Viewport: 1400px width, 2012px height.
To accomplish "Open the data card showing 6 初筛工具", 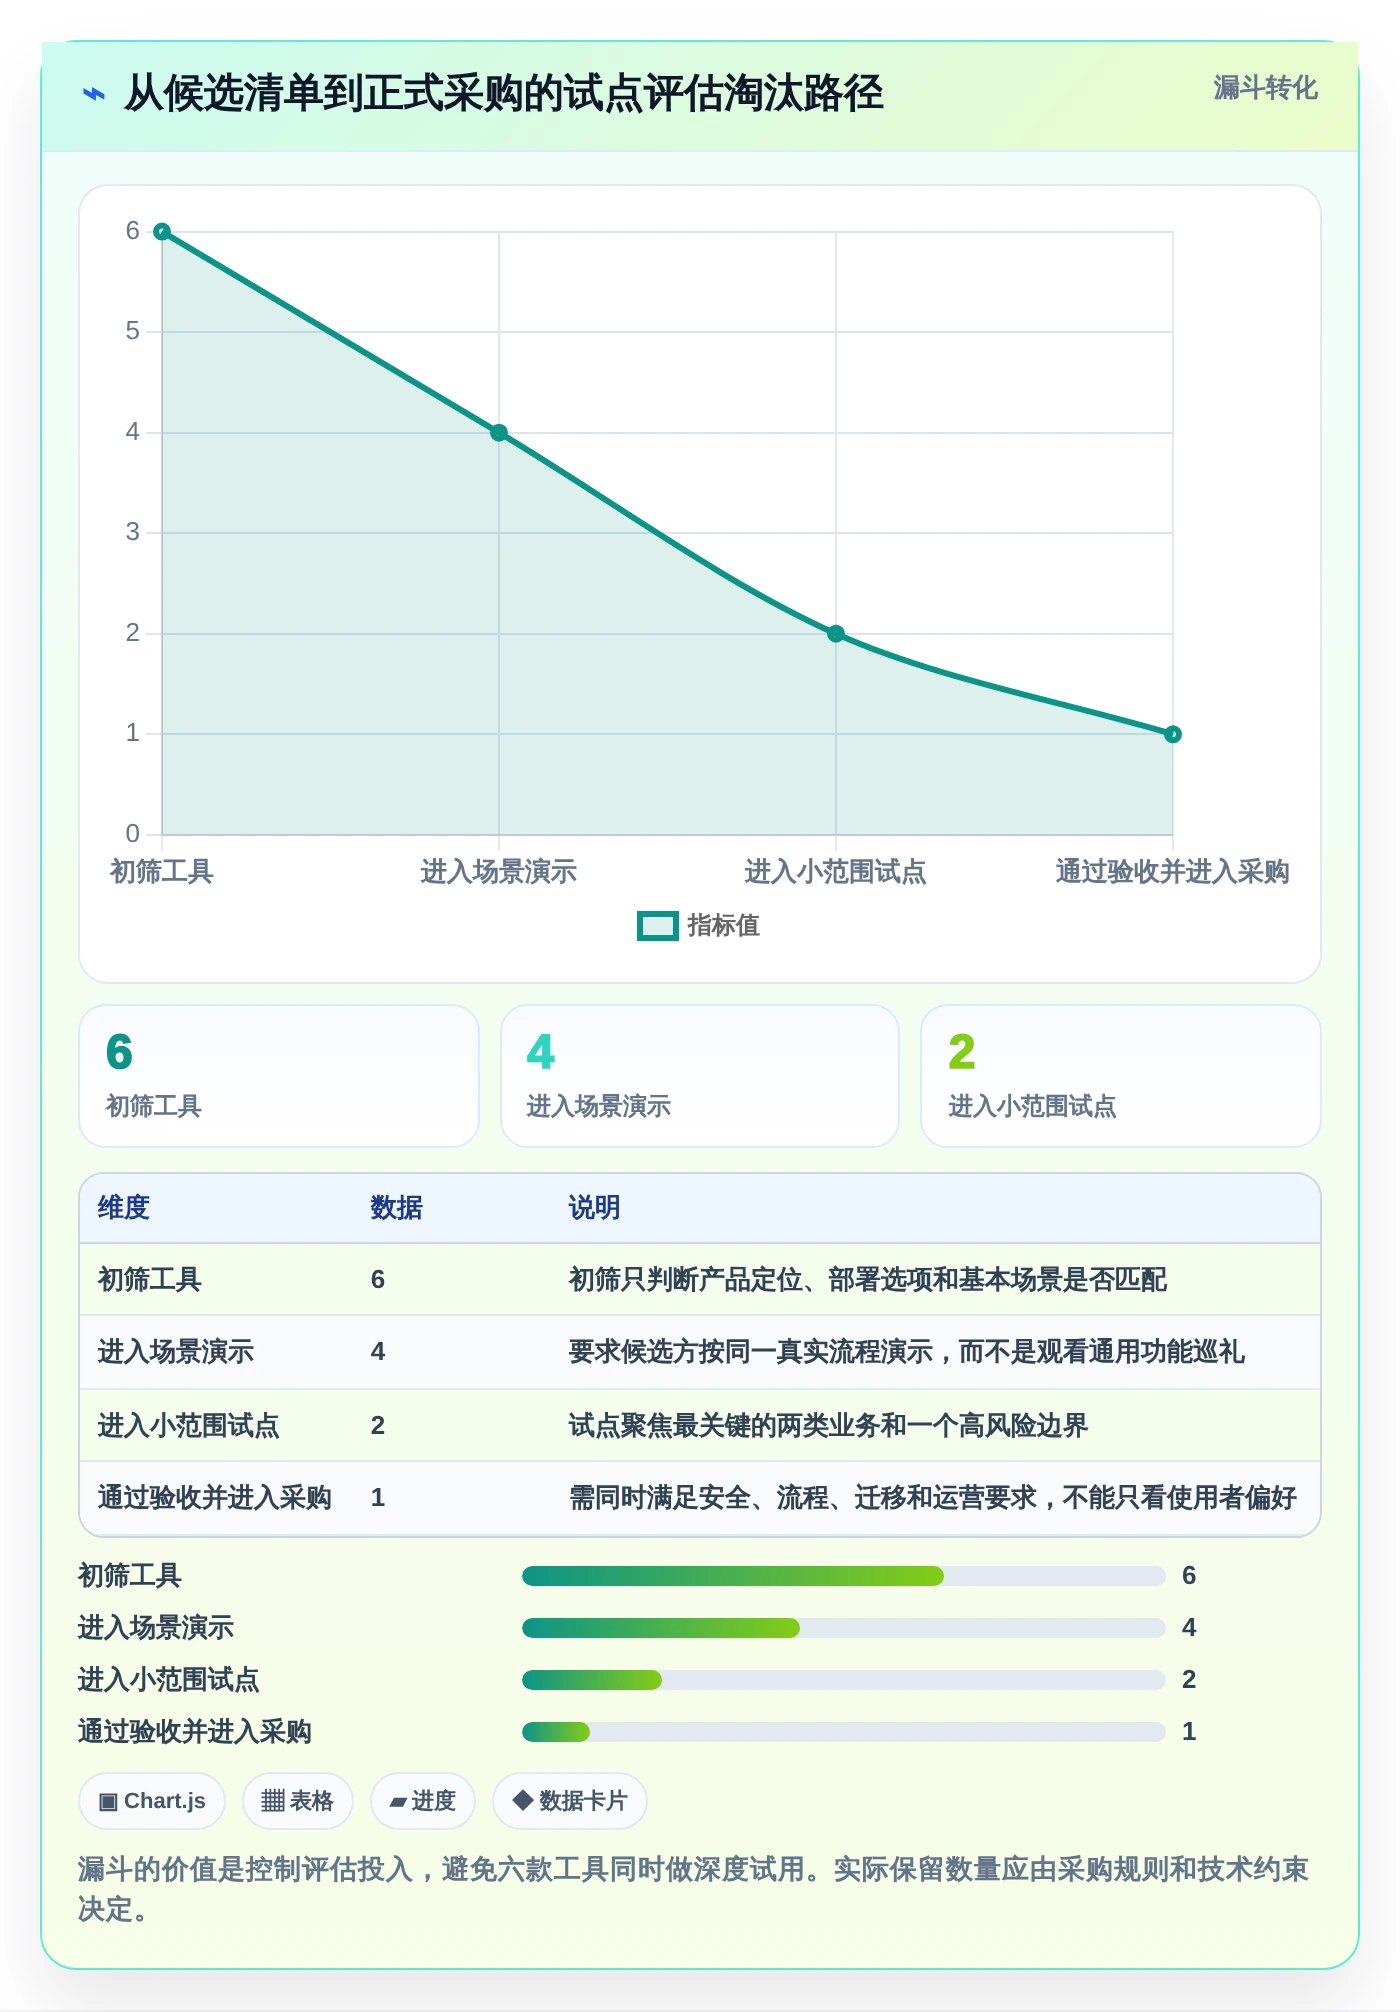I will pyautogui.click(x=279, y=1076).
